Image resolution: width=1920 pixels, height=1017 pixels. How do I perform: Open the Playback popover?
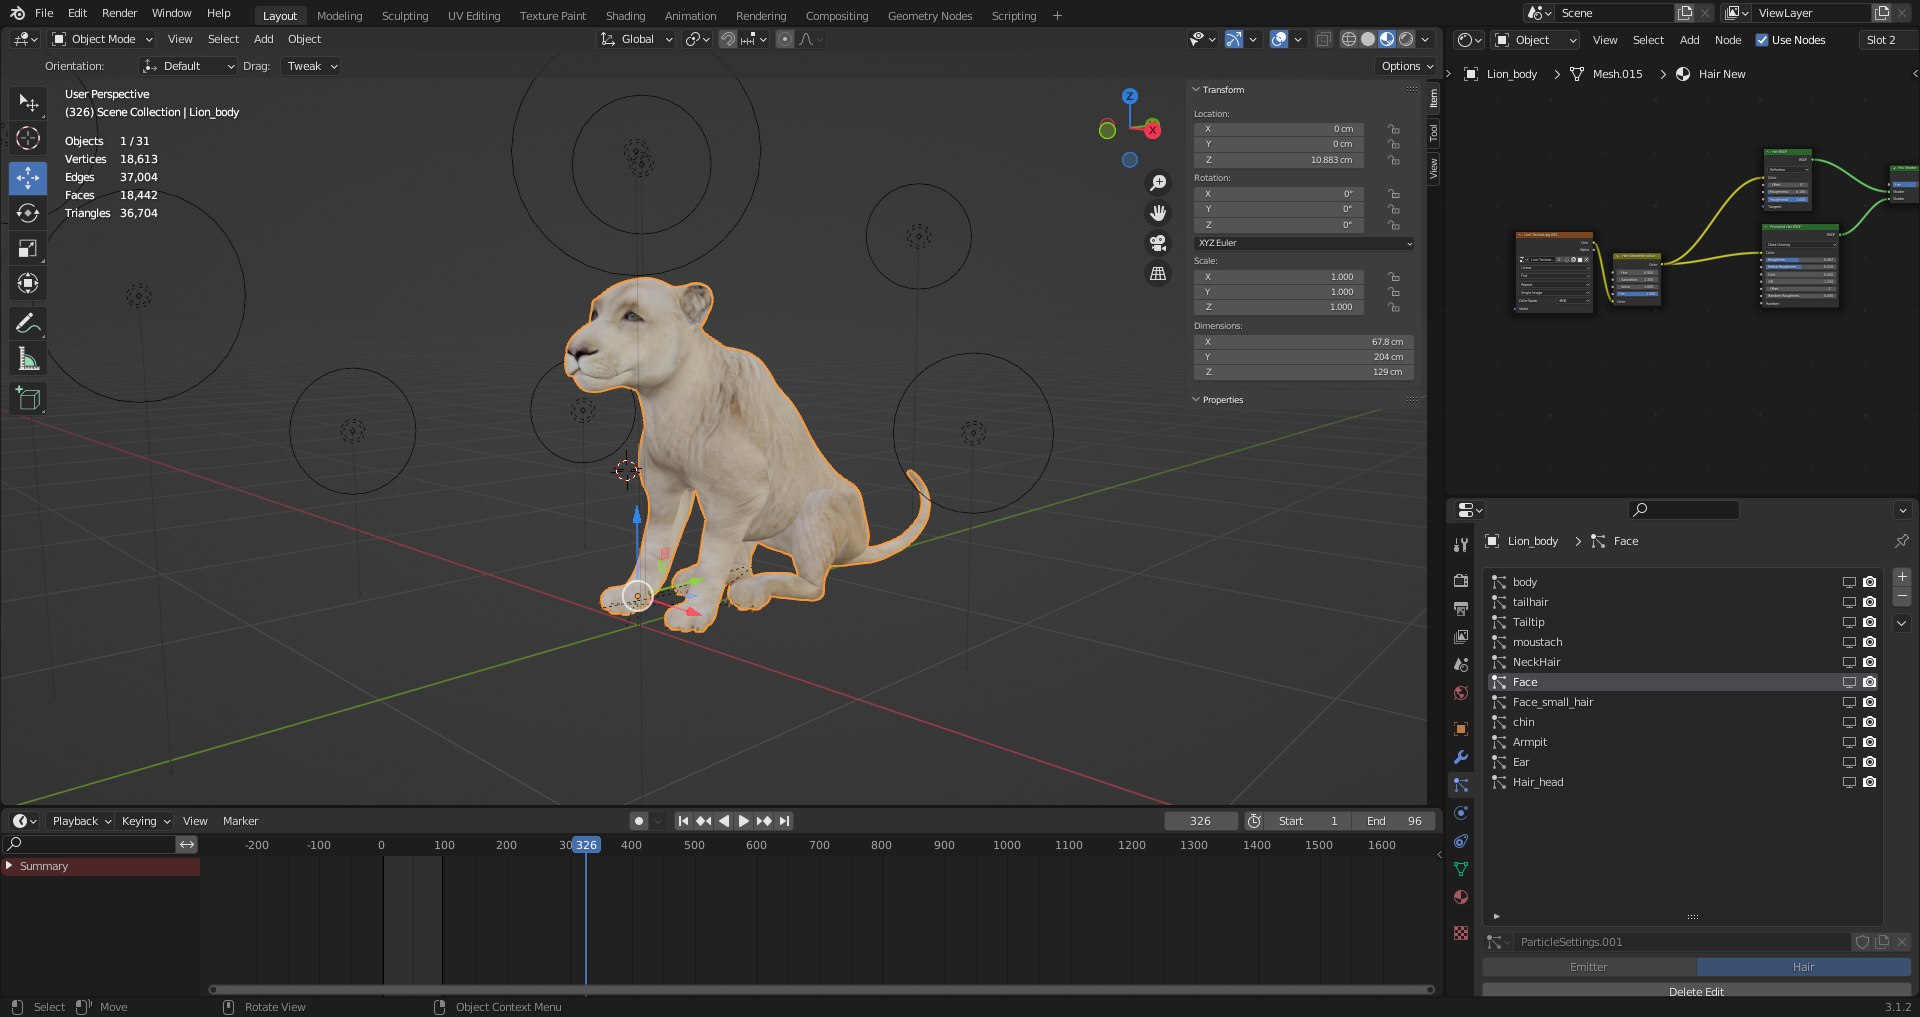pyautogui.click(x=82, y=821)
